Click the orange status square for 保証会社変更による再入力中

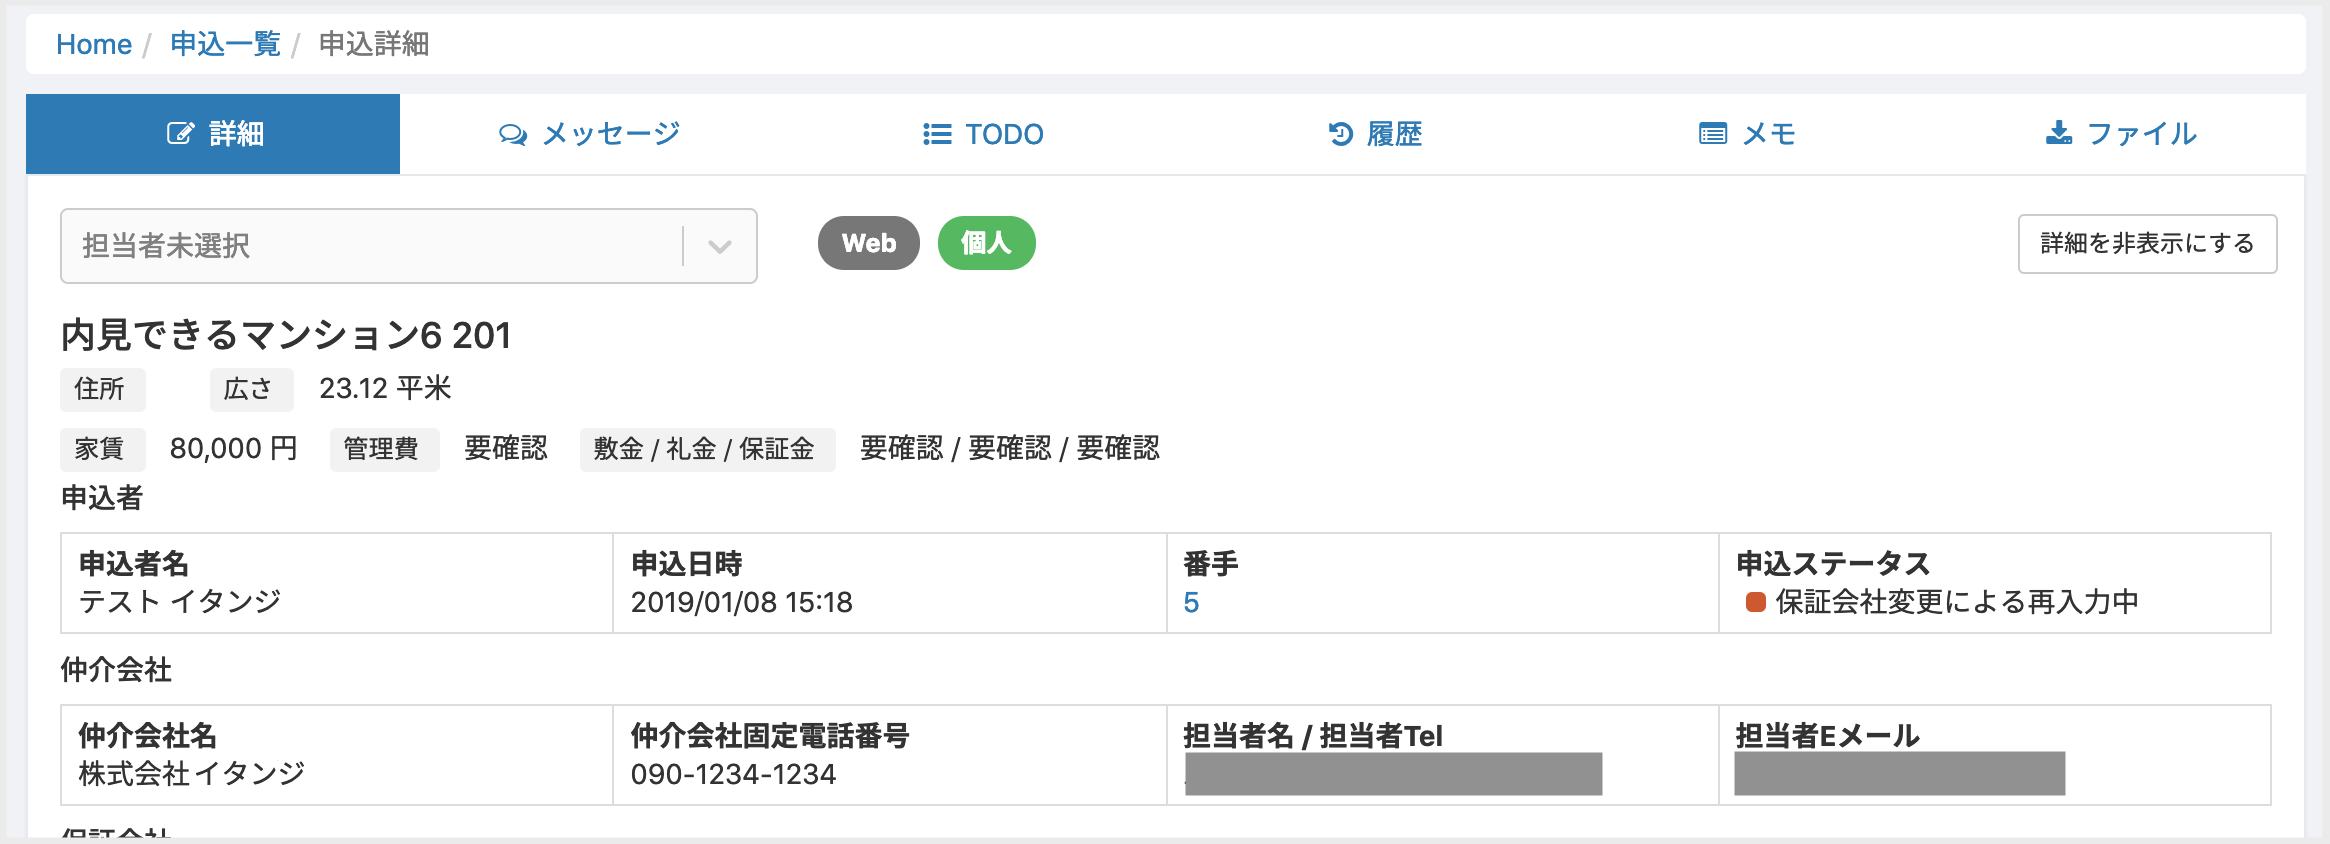click(x=1755, y=602)
